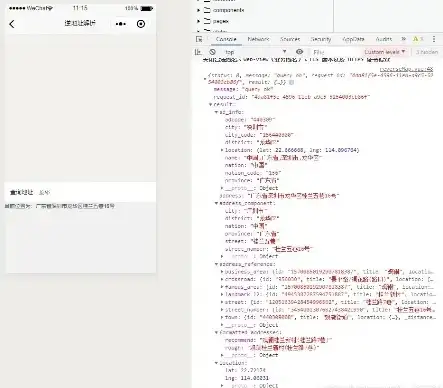Click the simulator page title text
Screen dimensions: 443x388
pos(80,23)
